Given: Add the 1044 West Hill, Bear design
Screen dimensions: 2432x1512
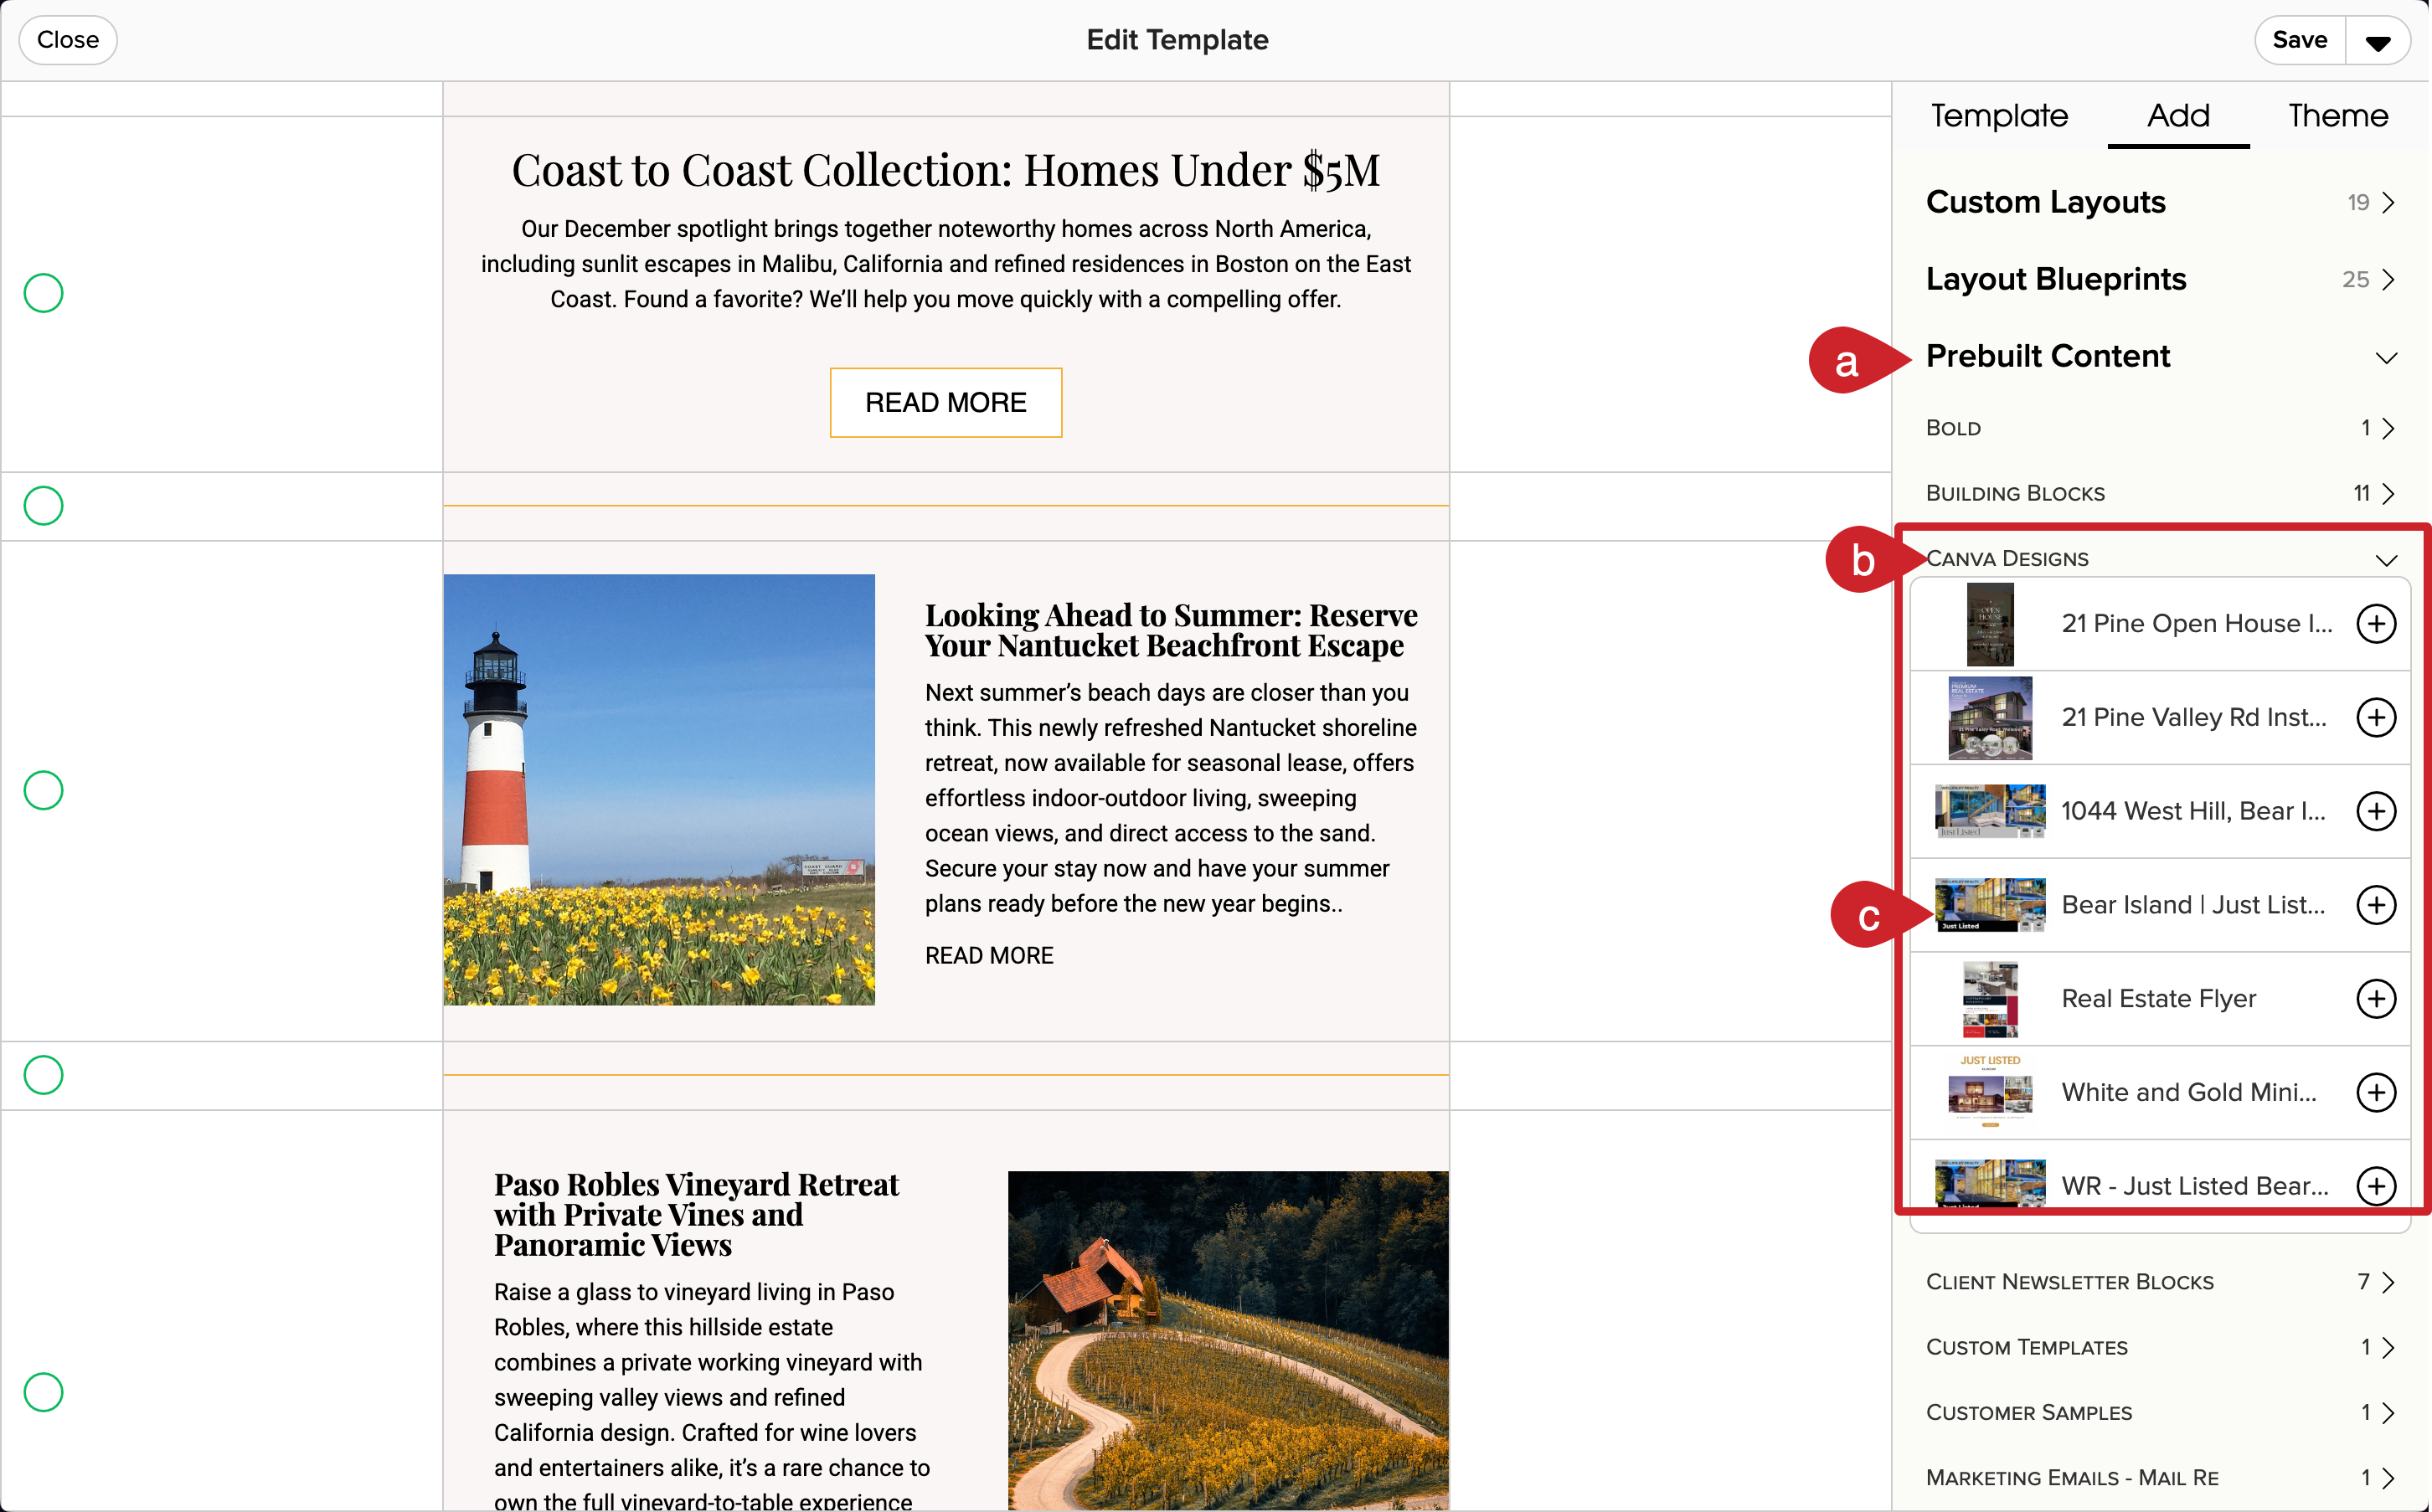Looking at the screenshot, I should click(2376, 811).
